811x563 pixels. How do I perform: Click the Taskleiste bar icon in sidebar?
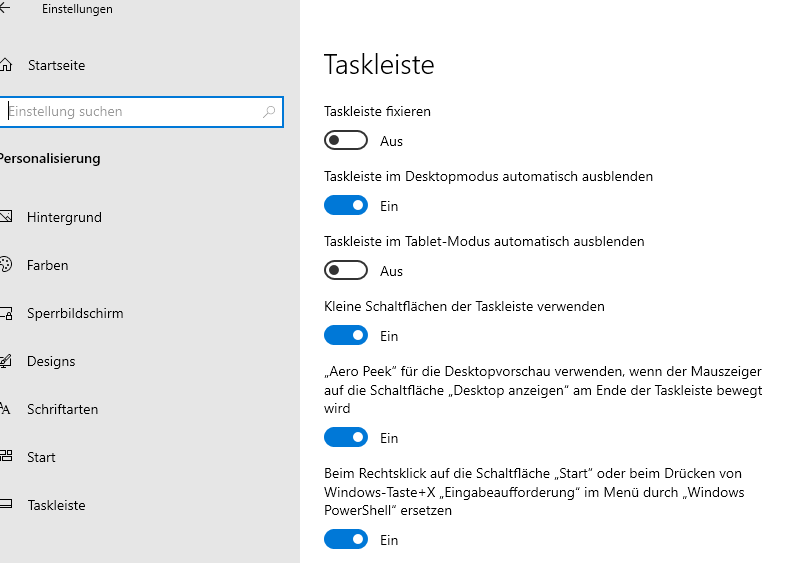[x=6, y=504]
